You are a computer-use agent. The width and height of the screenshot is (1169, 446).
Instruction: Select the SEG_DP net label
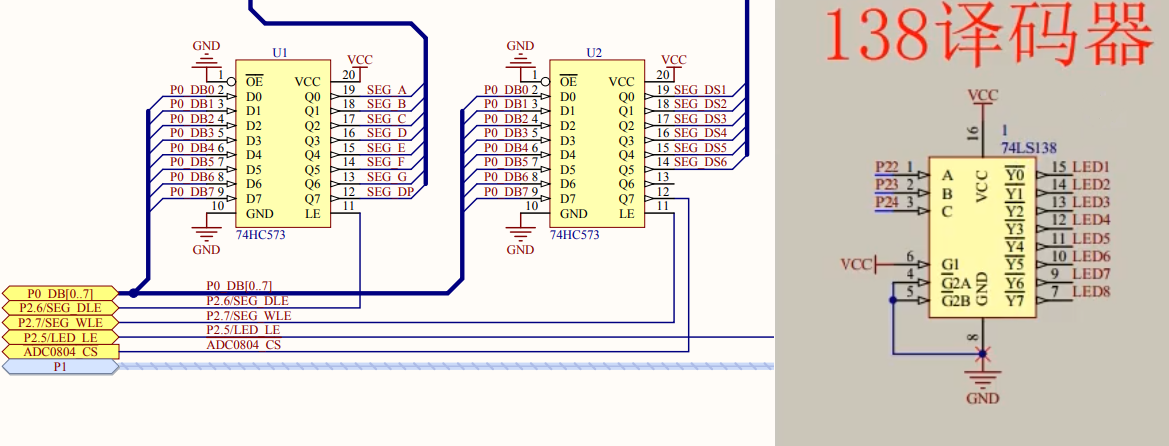[x=390, y=192]
